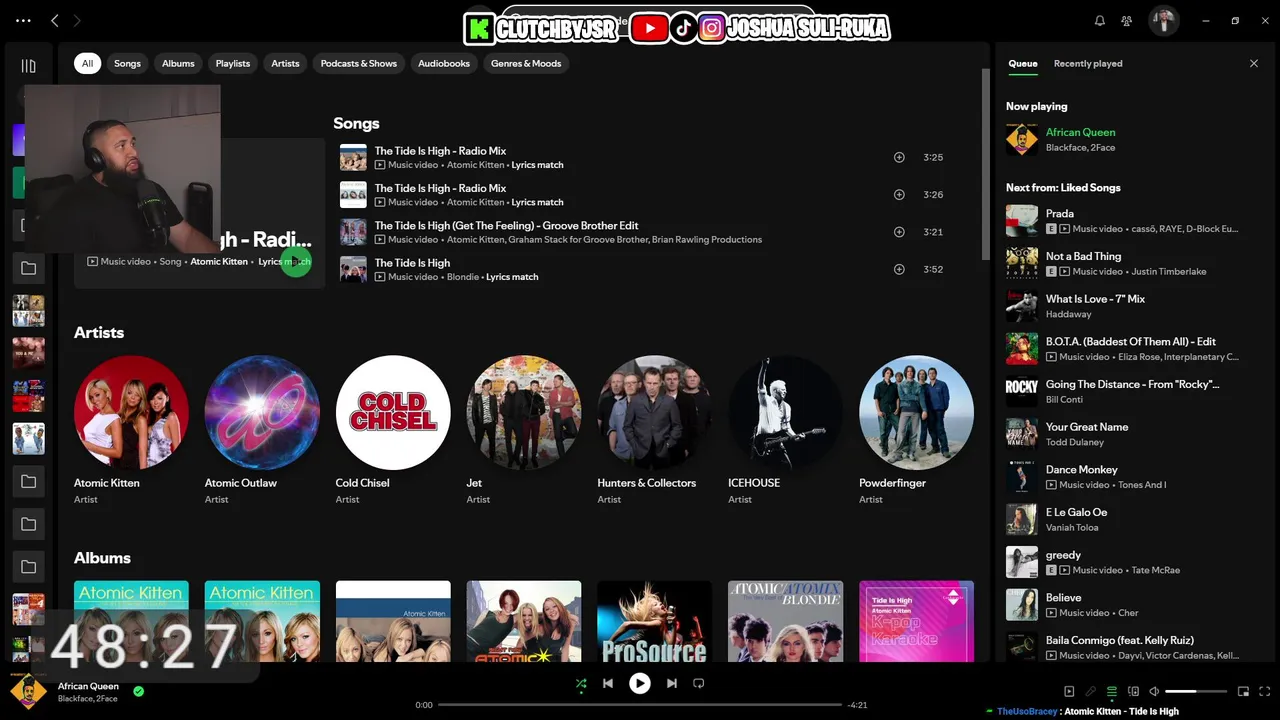Screen dimensions: 1280x720
Task: Toggle the green Queue icon
Action: click(1112, 691)
